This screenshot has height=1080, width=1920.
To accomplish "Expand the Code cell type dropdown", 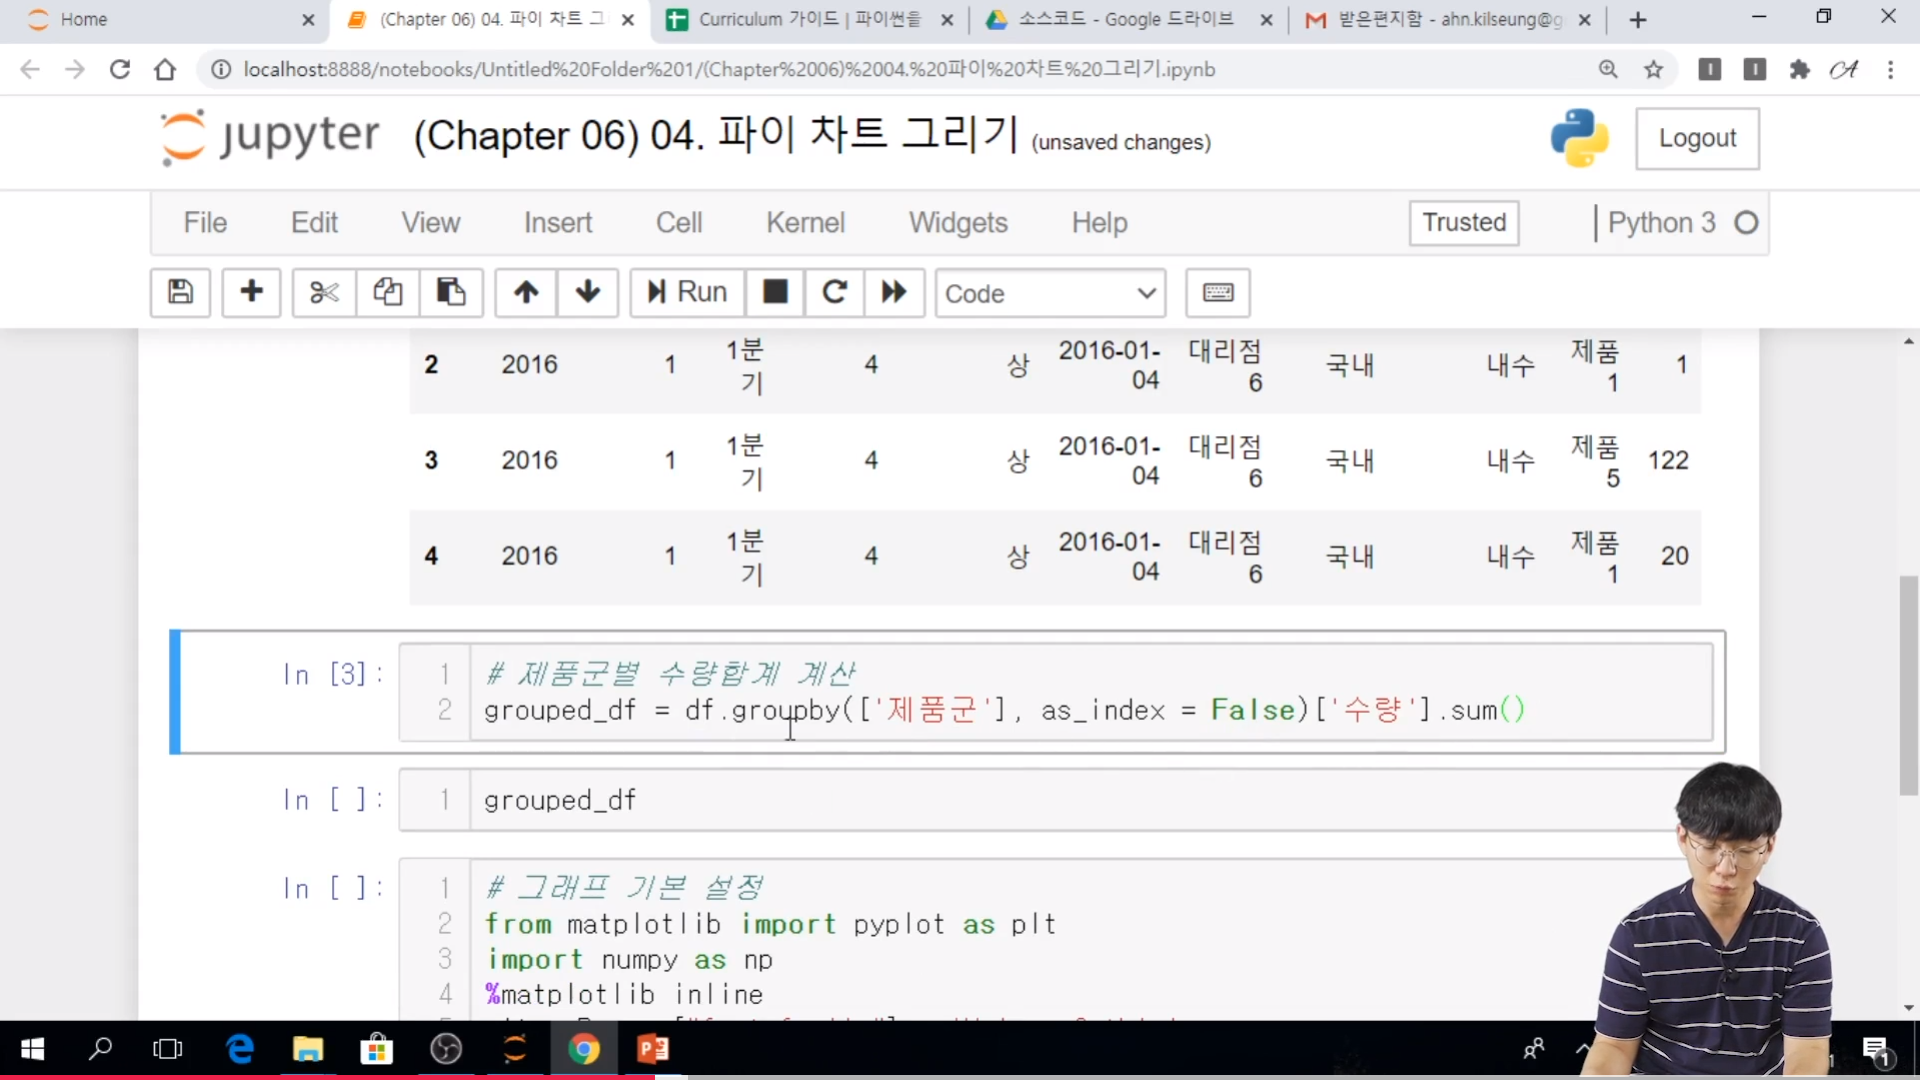I will coord(1050,293).
